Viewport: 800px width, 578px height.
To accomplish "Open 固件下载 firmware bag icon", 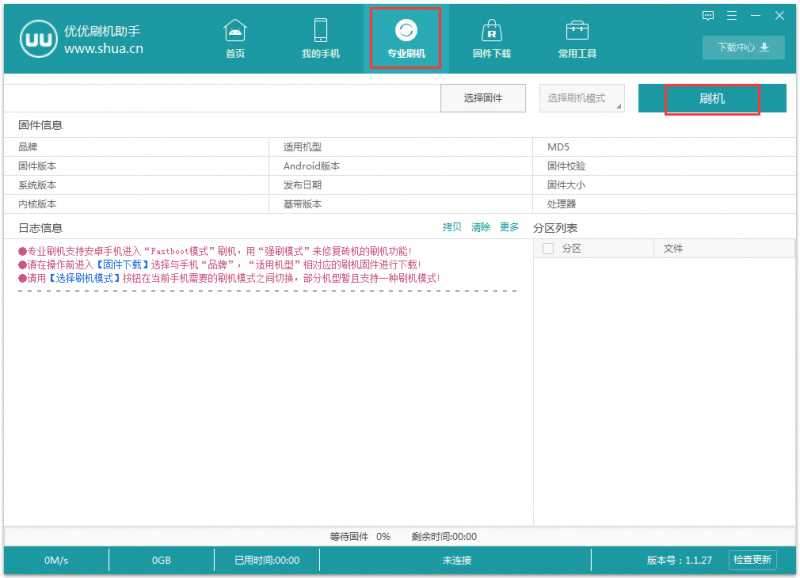I will point(492,31).
